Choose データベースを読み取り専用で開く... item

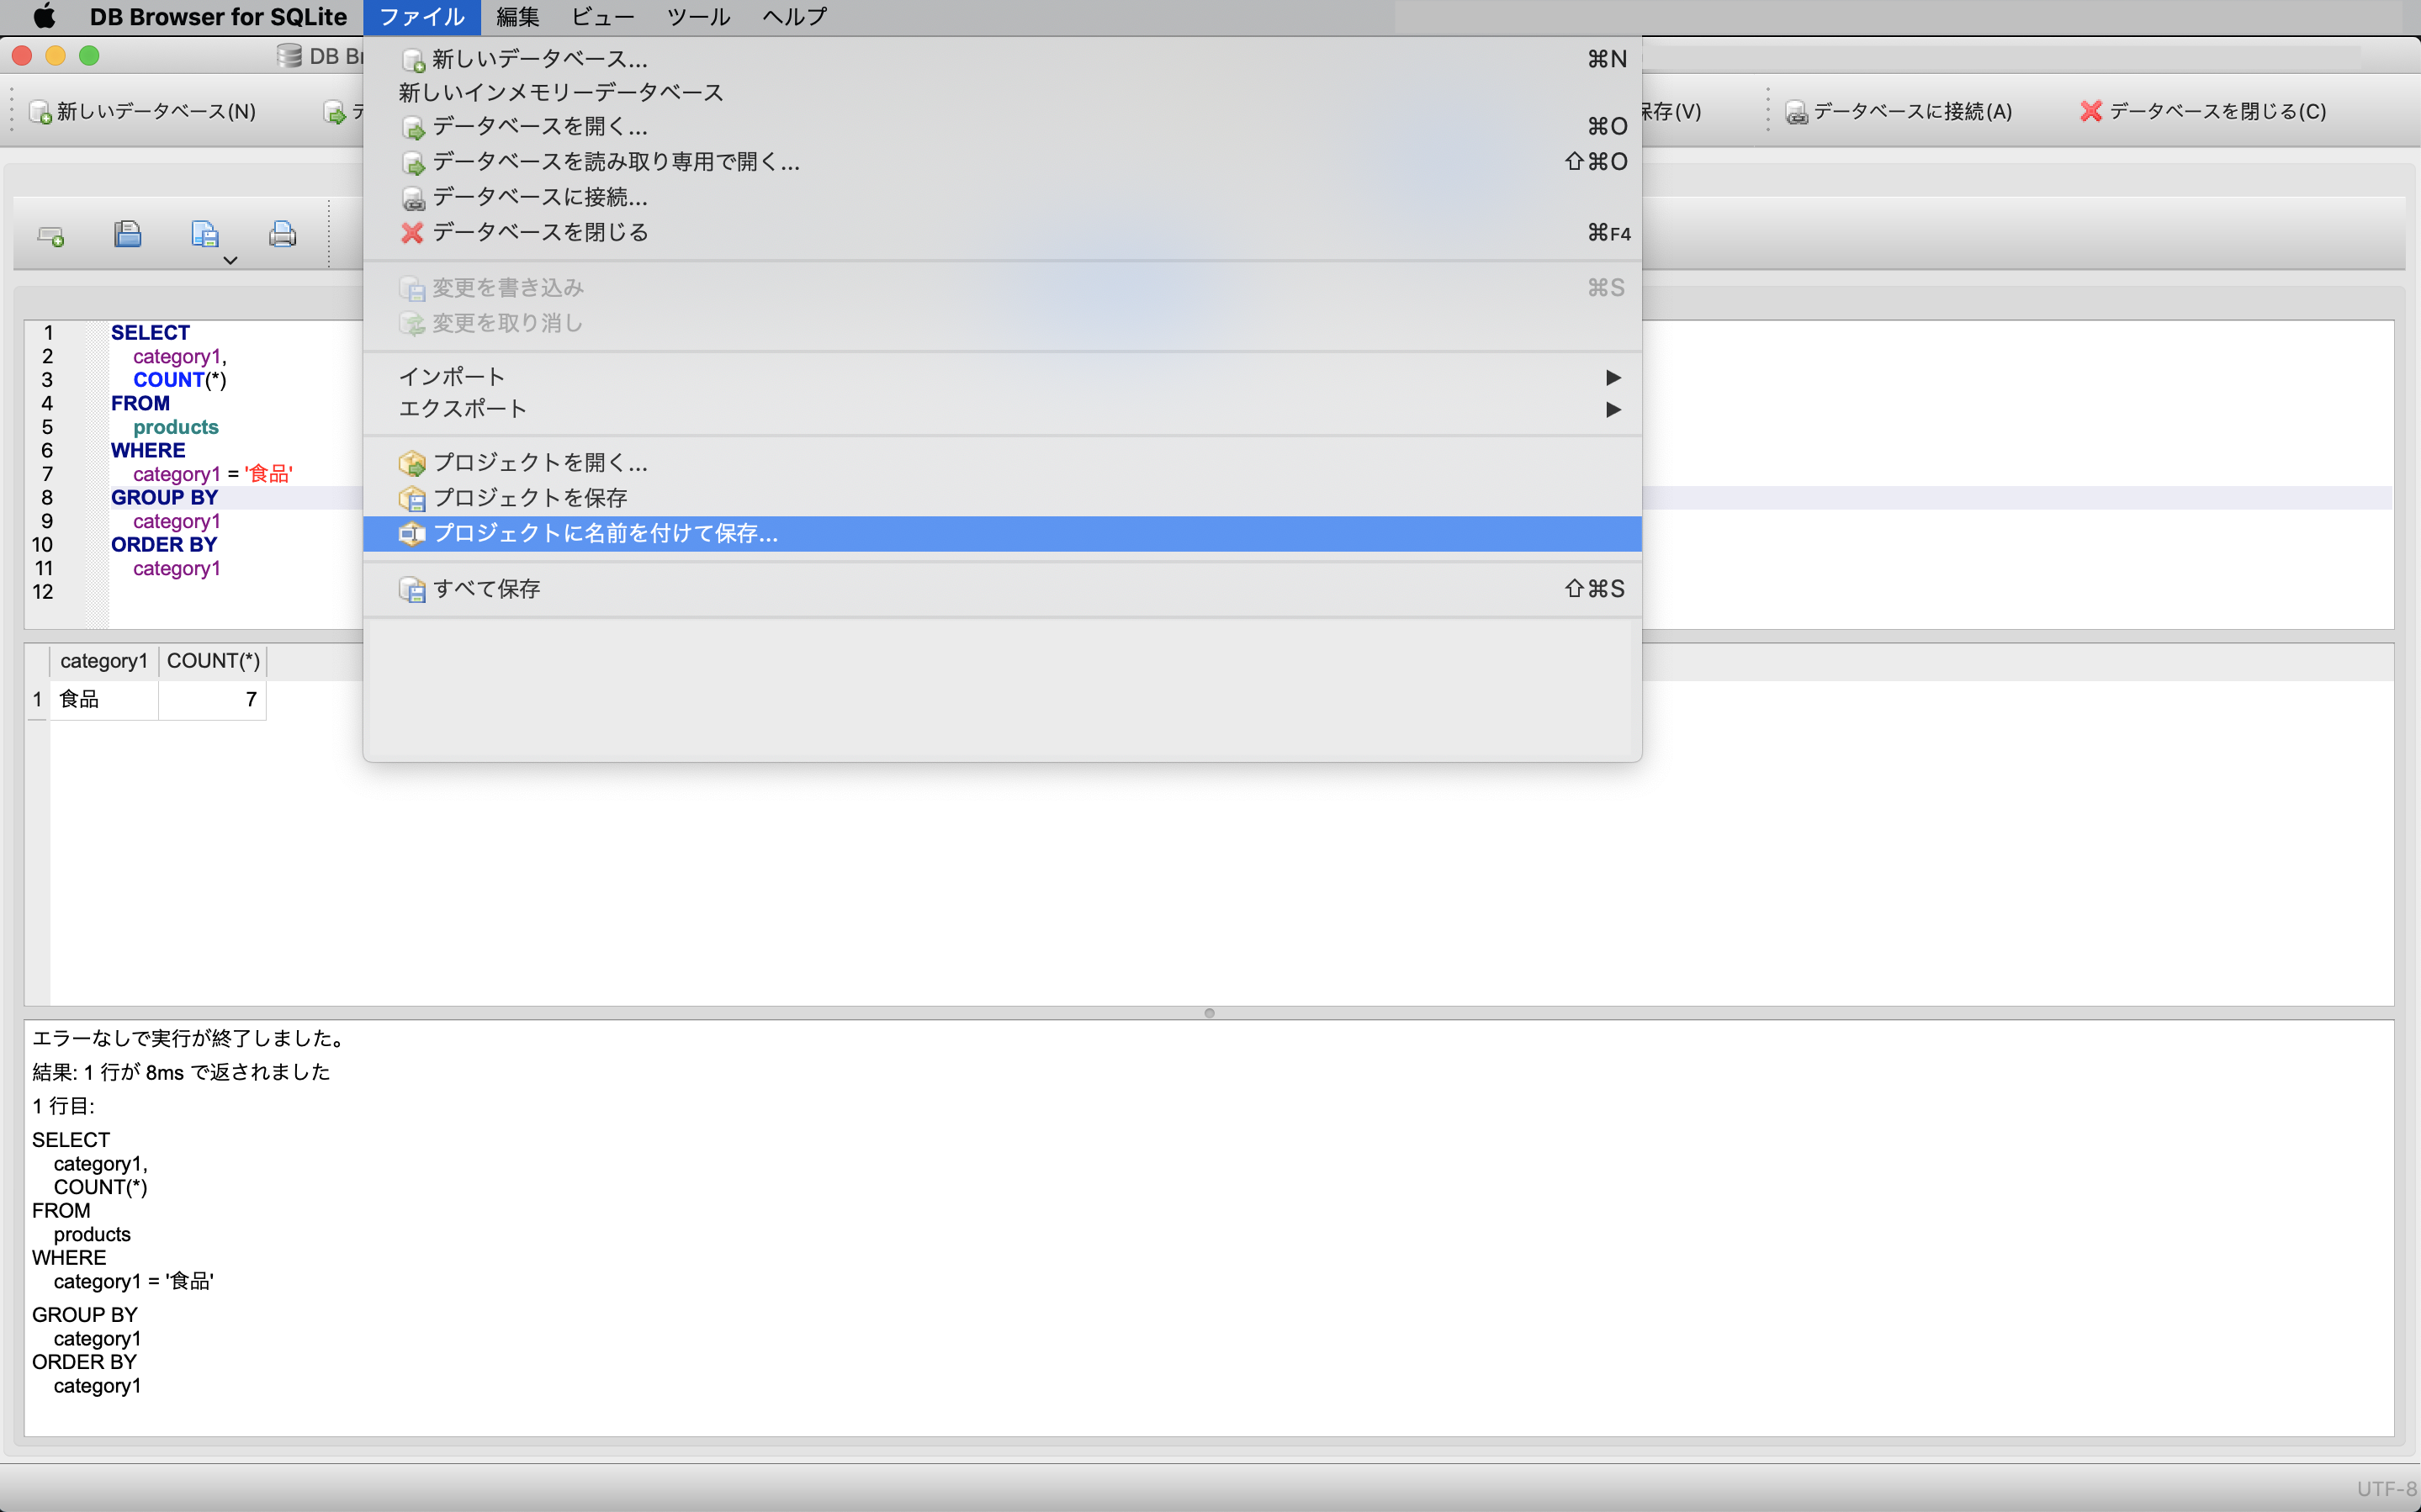pyautogui.click(x=1002, y=162)
